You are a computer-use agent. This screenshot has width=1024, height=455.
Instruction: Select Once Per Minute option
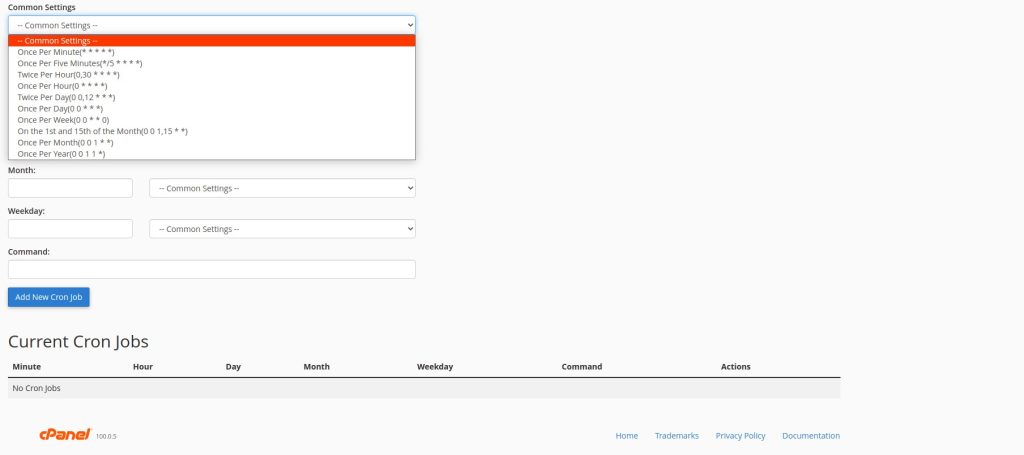[66, 52]
